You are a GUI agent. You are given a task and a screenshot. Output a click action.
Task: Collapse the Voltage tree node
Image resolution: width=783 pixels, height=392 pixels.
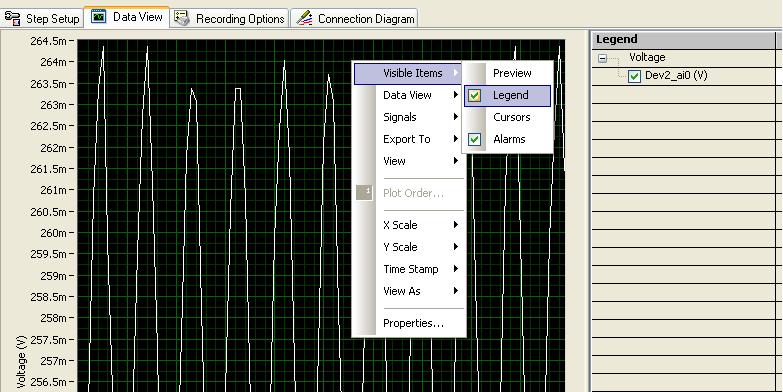tap(602, 58)
